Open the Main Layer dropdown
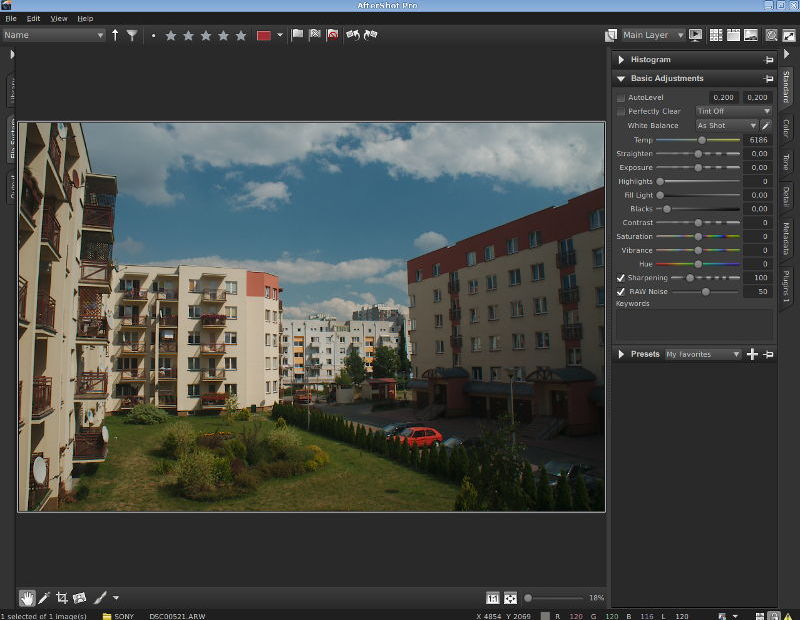Image resolution: width=802 pixels, height=620 pixels. click(x=653, y=35)
